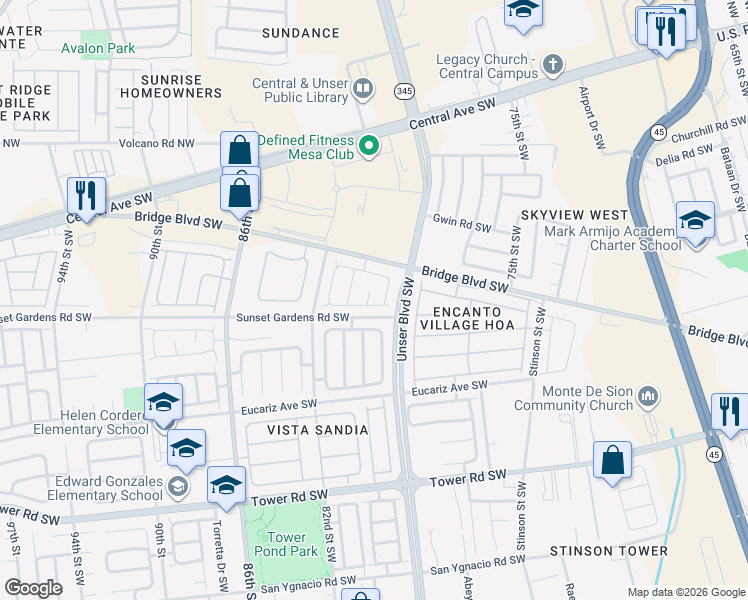Open the Defined Fitness Mesa Club pin

pos(369,146)
